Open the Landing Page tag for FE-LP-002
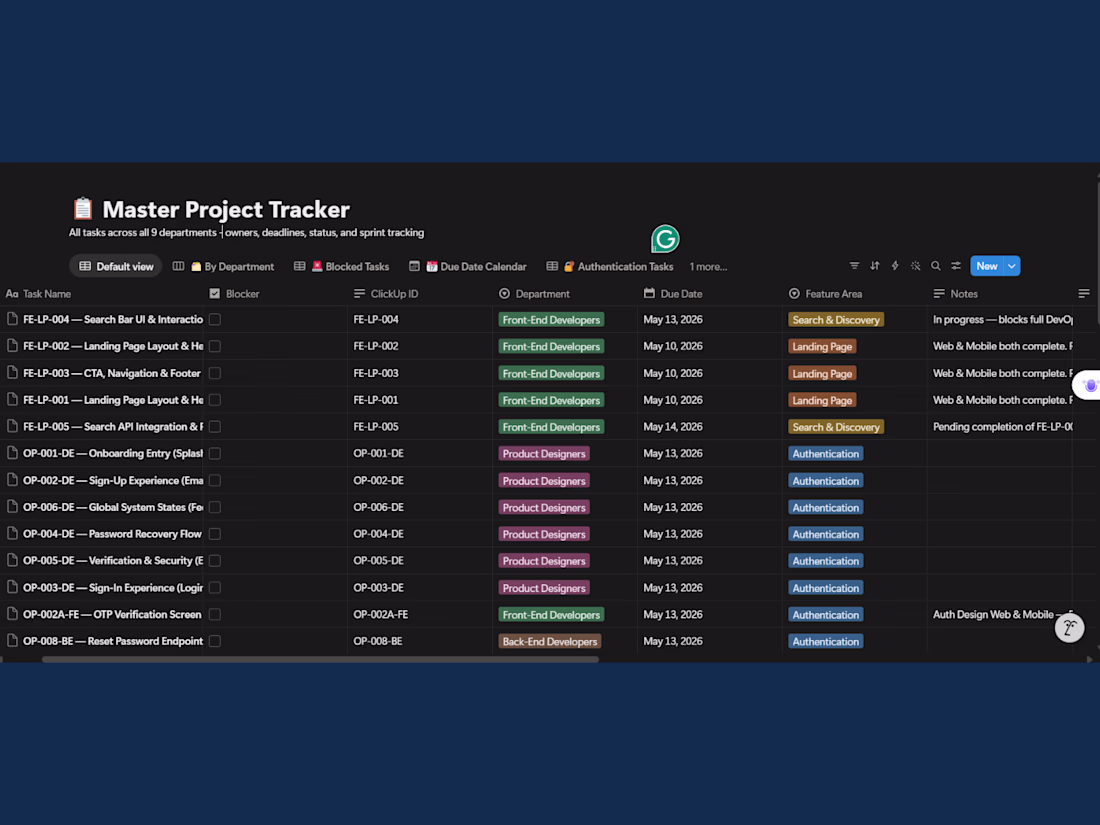 click(x=822, y=347)
